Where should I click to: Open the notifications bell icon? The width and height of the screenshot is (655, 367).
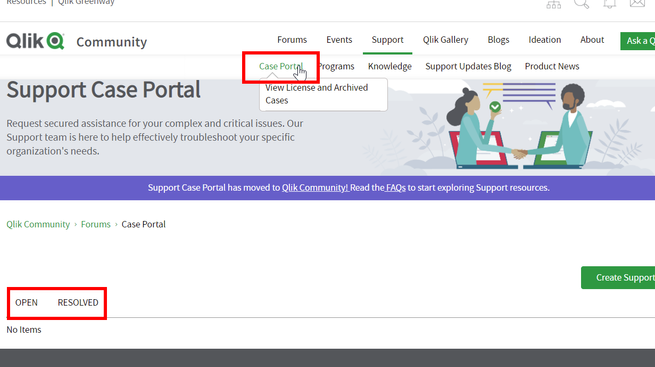[x=609, y=4]
